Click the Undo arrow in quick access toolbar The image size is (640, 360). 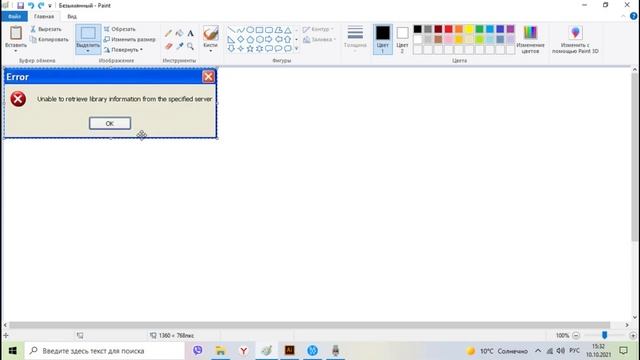pyautogui.click(x=31, y=5)
